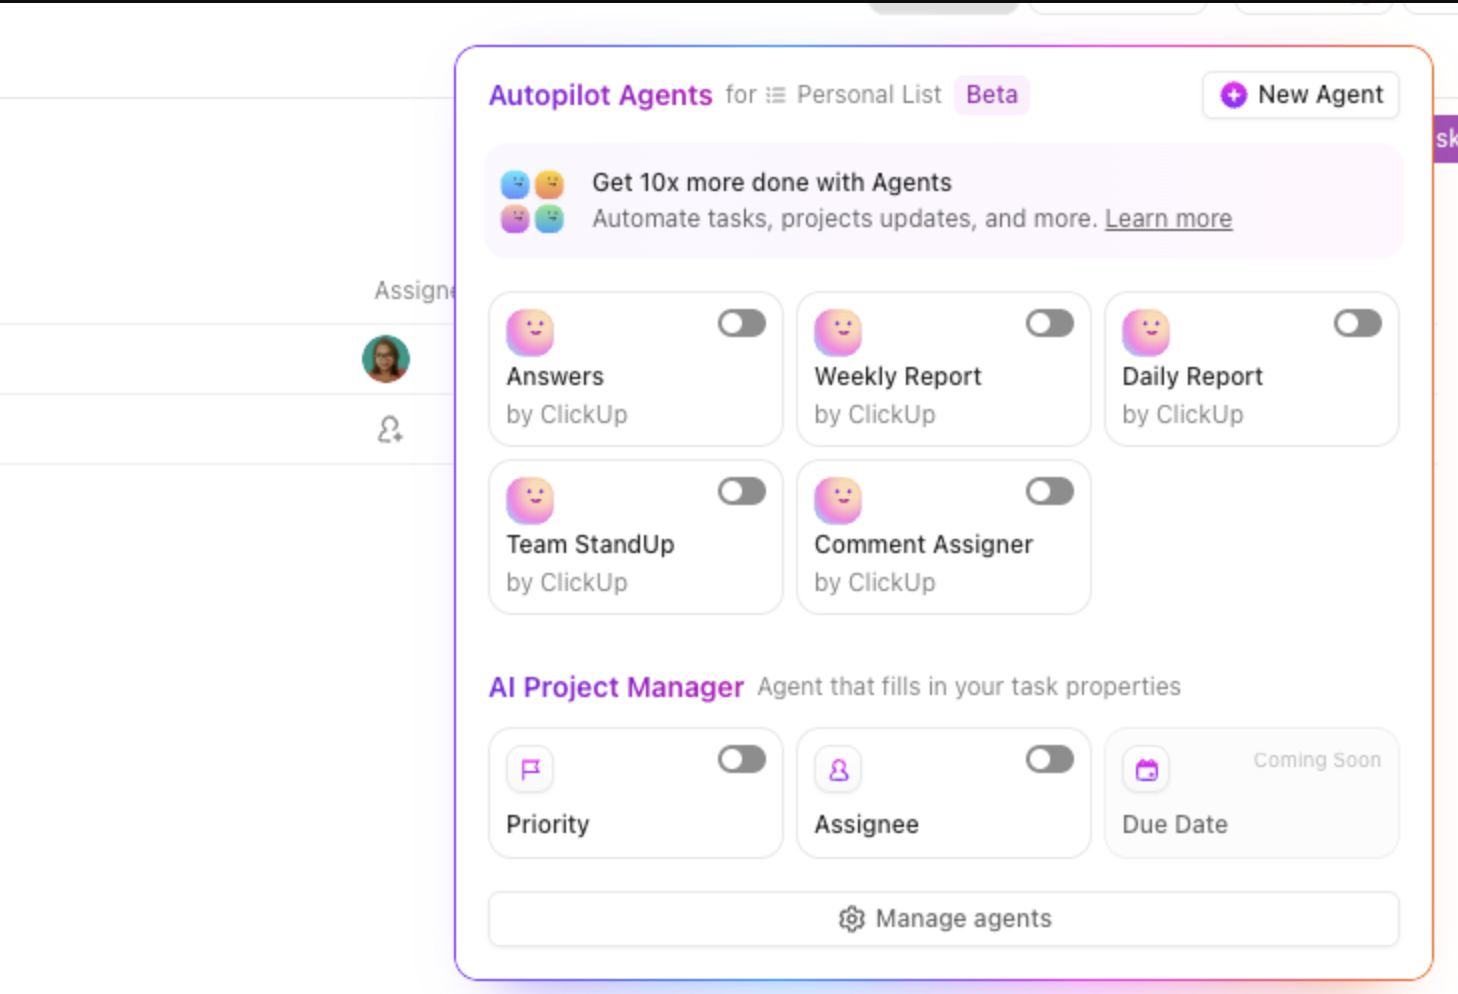The width and height of the screenshot is (1458, 994).
Task: Open the Learn more link
Action: coord(1168,219)
